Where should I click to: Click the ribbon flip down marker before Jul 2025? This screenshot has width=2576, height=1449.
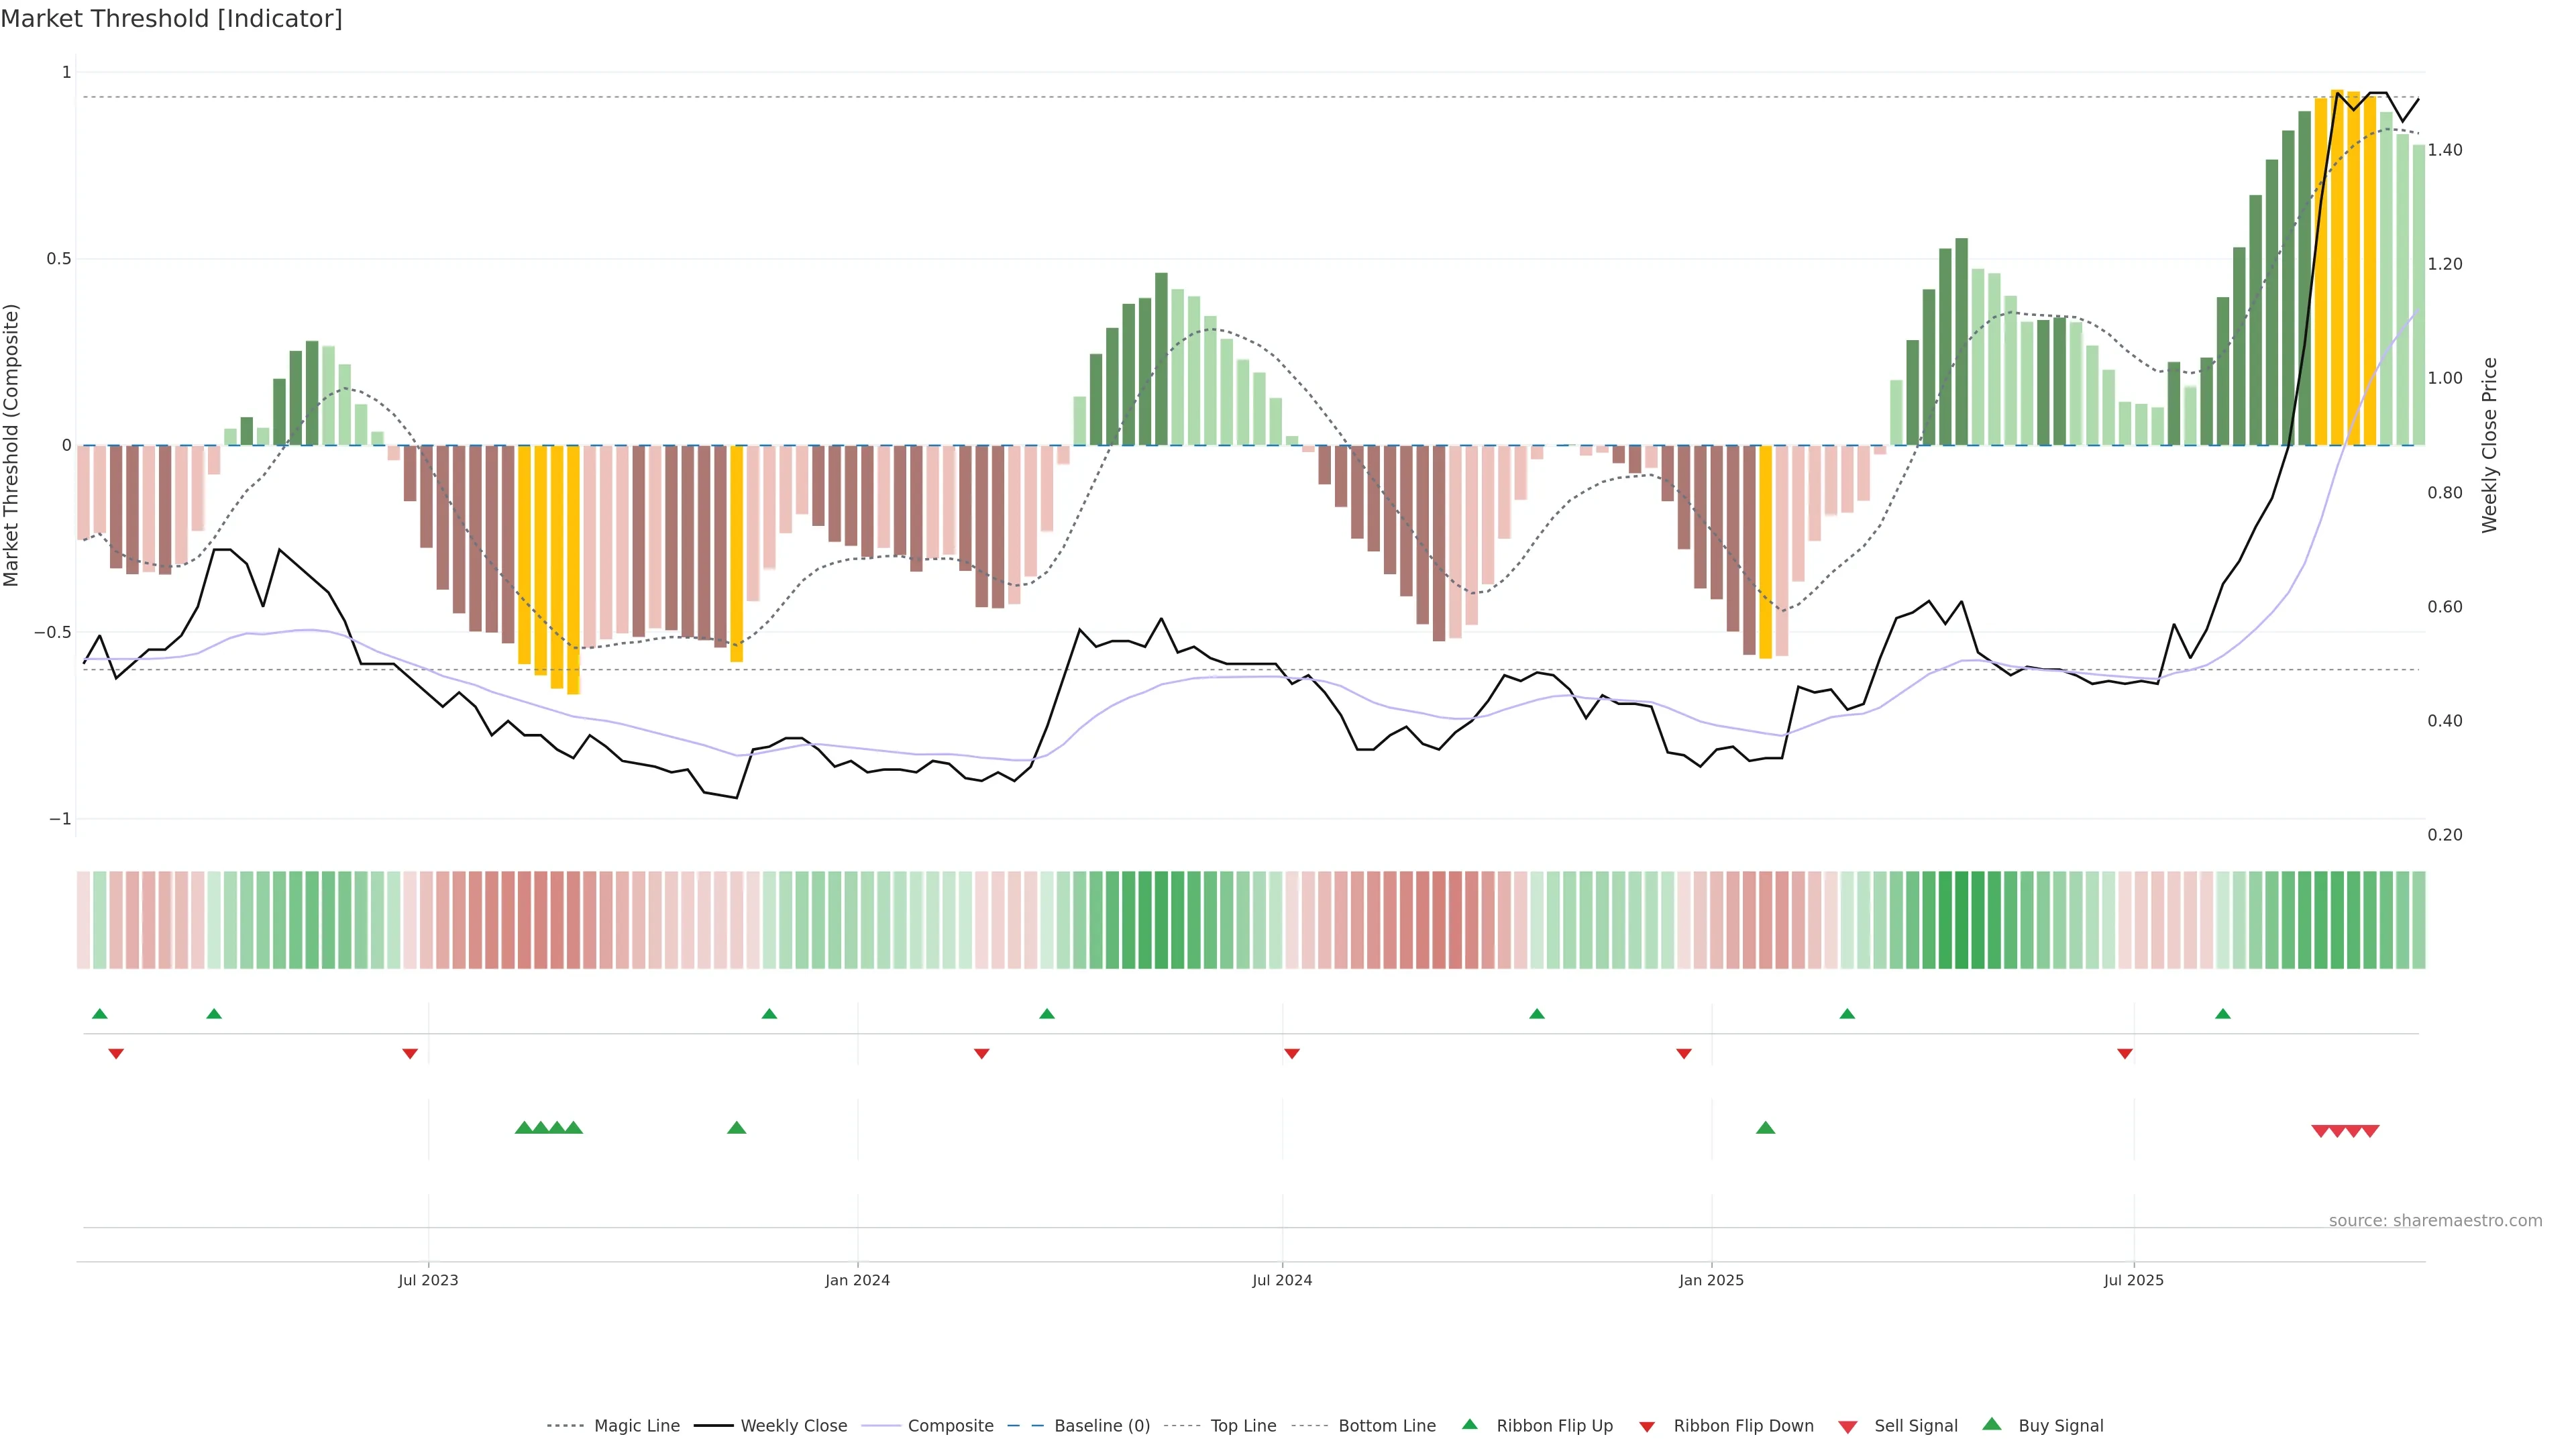2125,1053
